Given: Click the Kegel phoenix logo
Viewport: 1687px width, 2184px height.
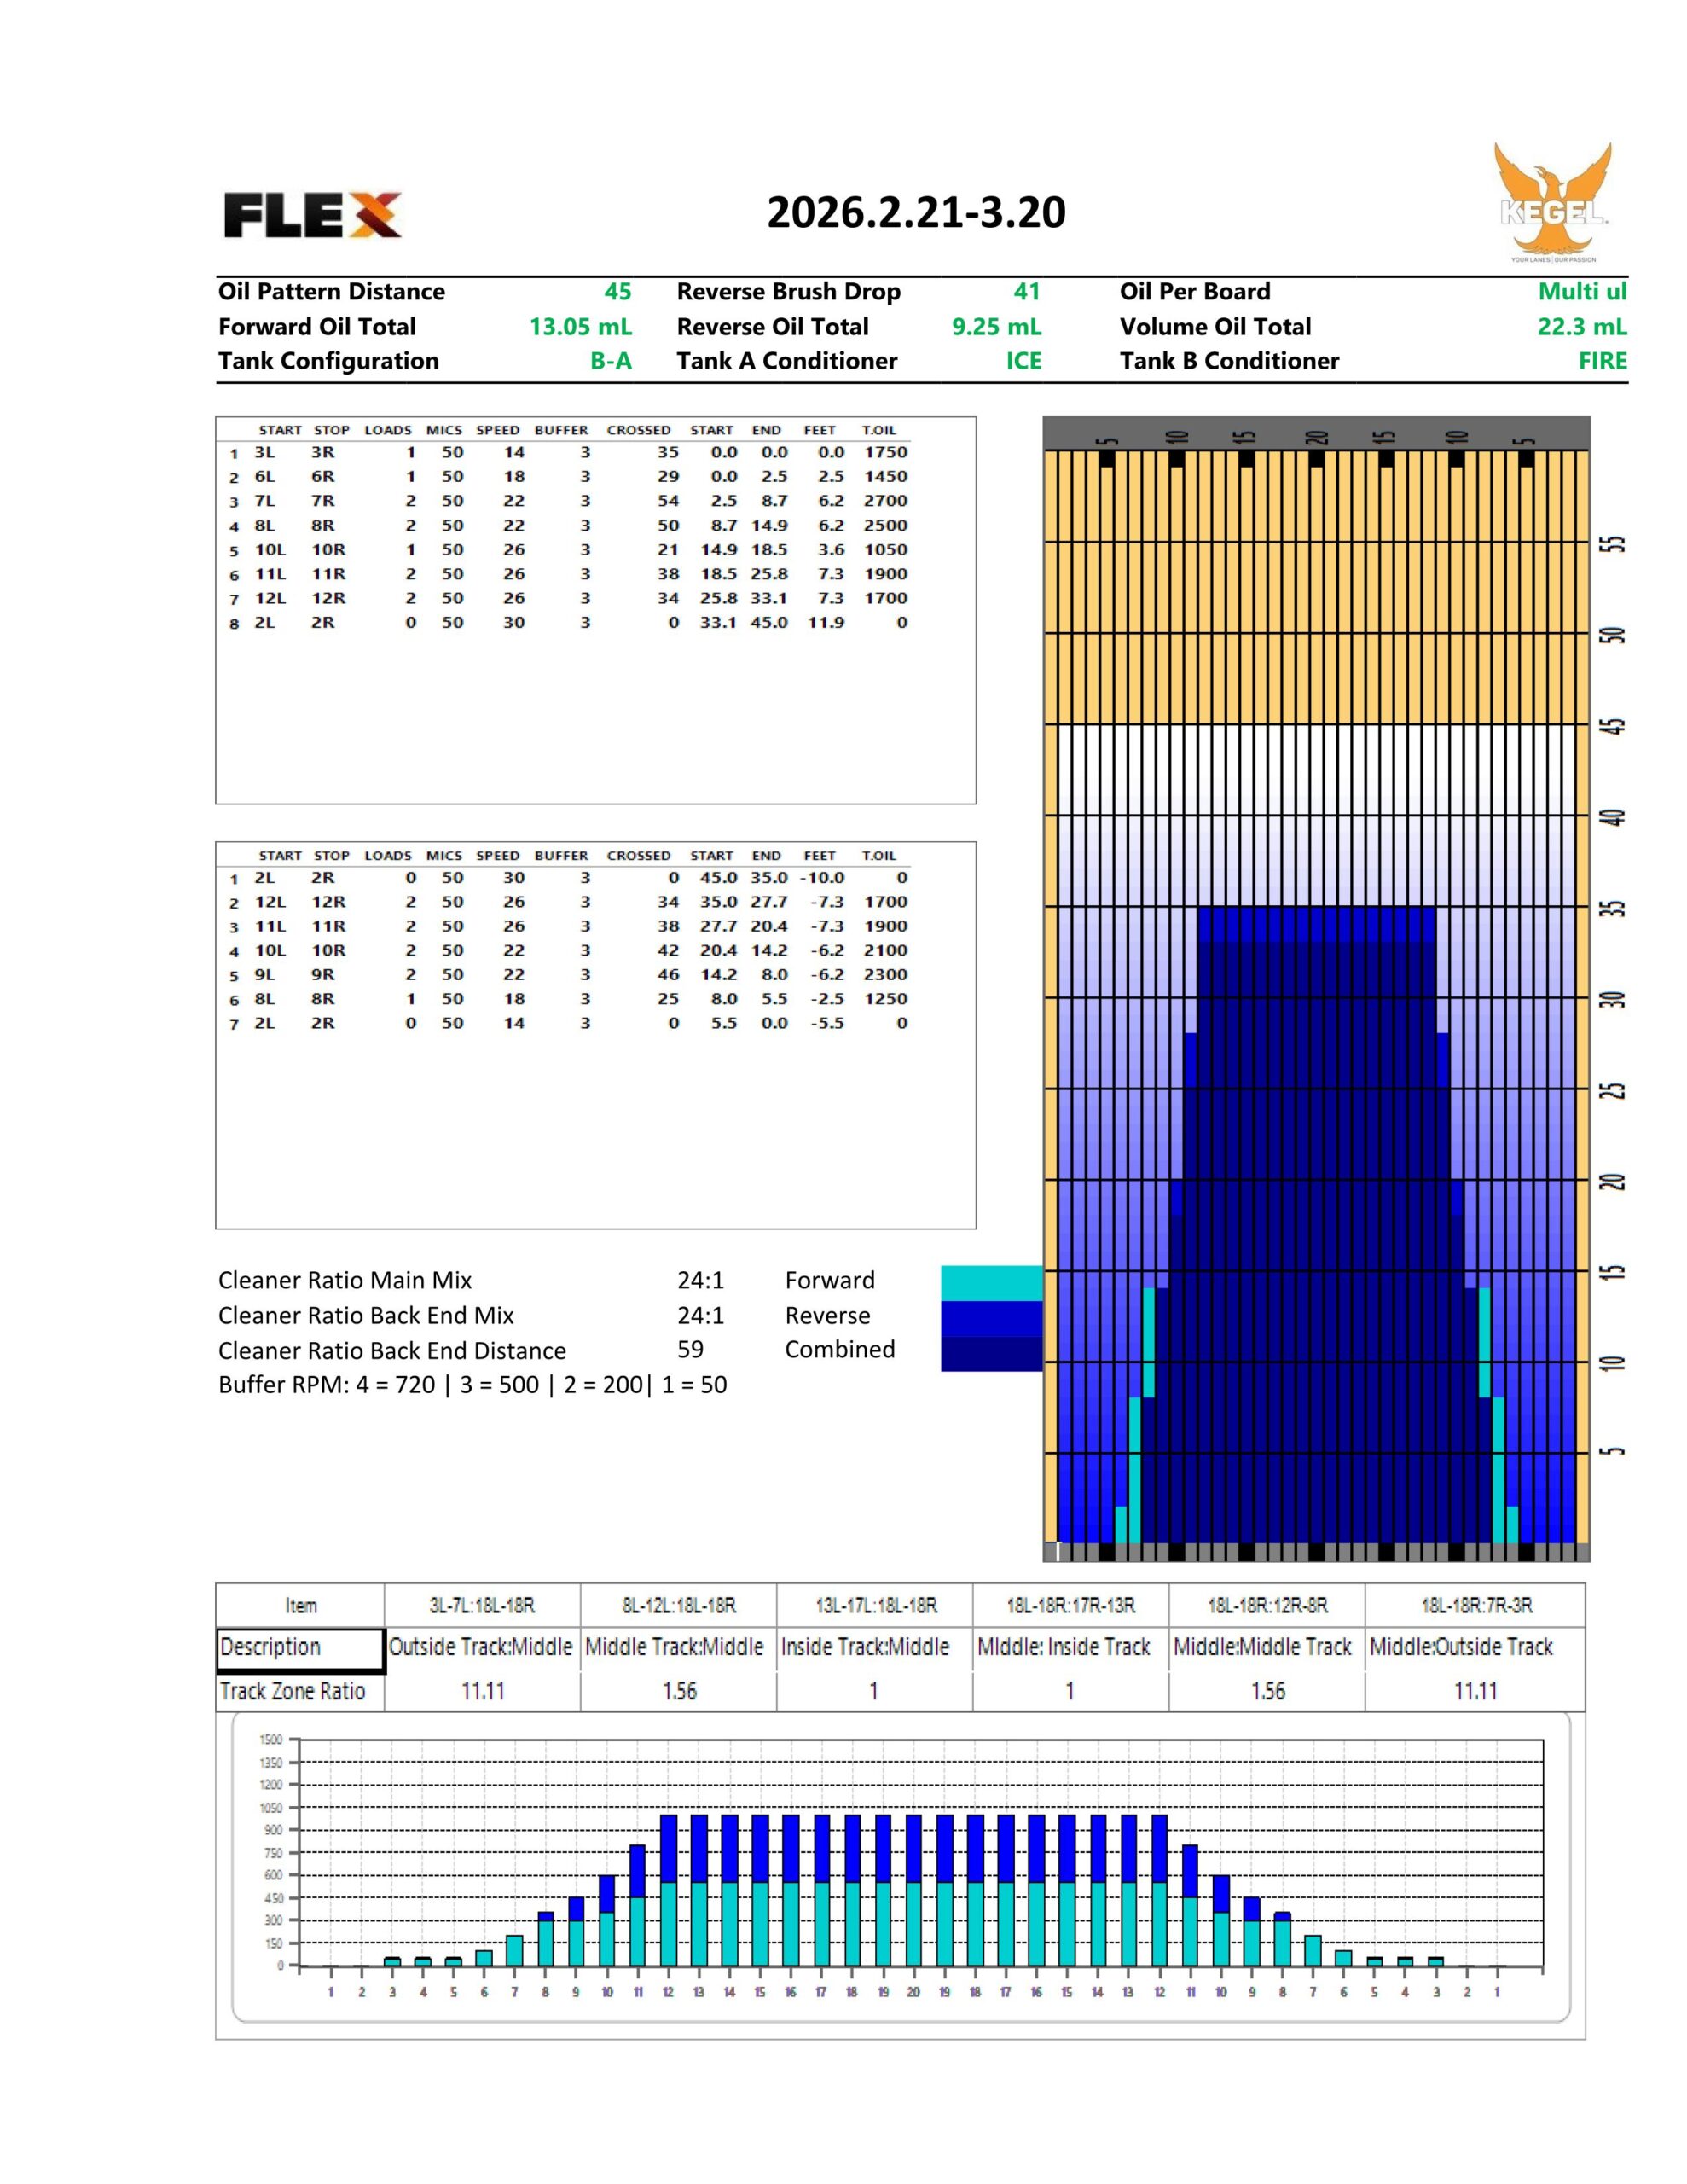Looking at the screenshot, I should (x=1552, y=203).
